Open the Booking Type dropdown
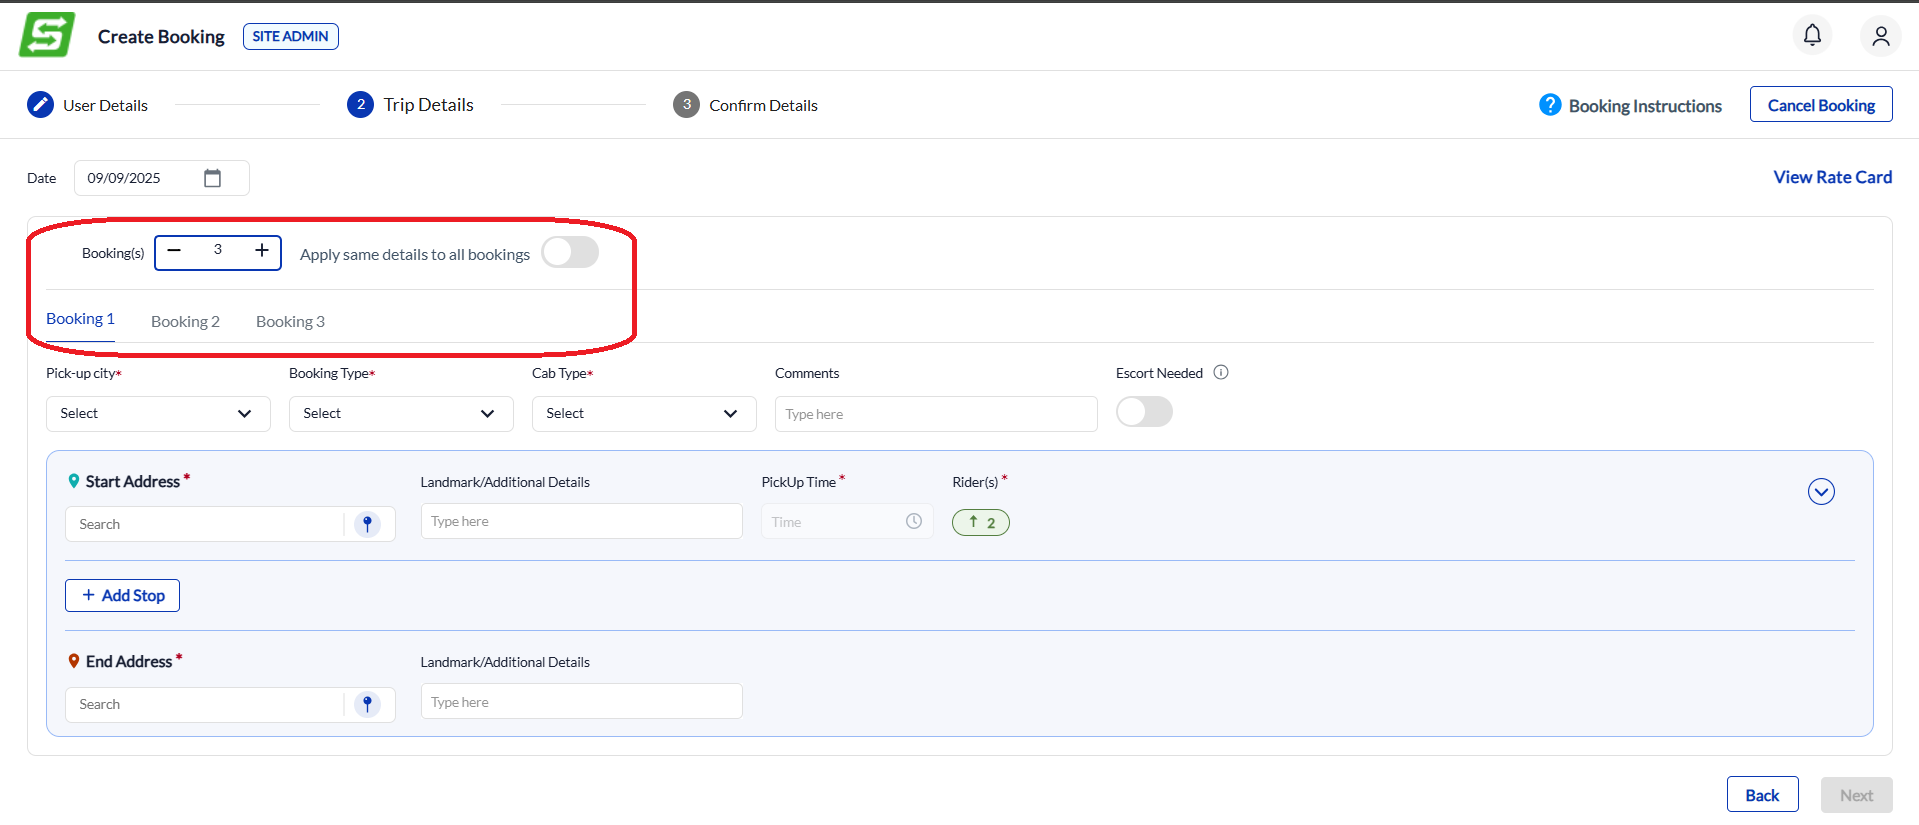1919x825 pixels. click(x=401, y=414)
